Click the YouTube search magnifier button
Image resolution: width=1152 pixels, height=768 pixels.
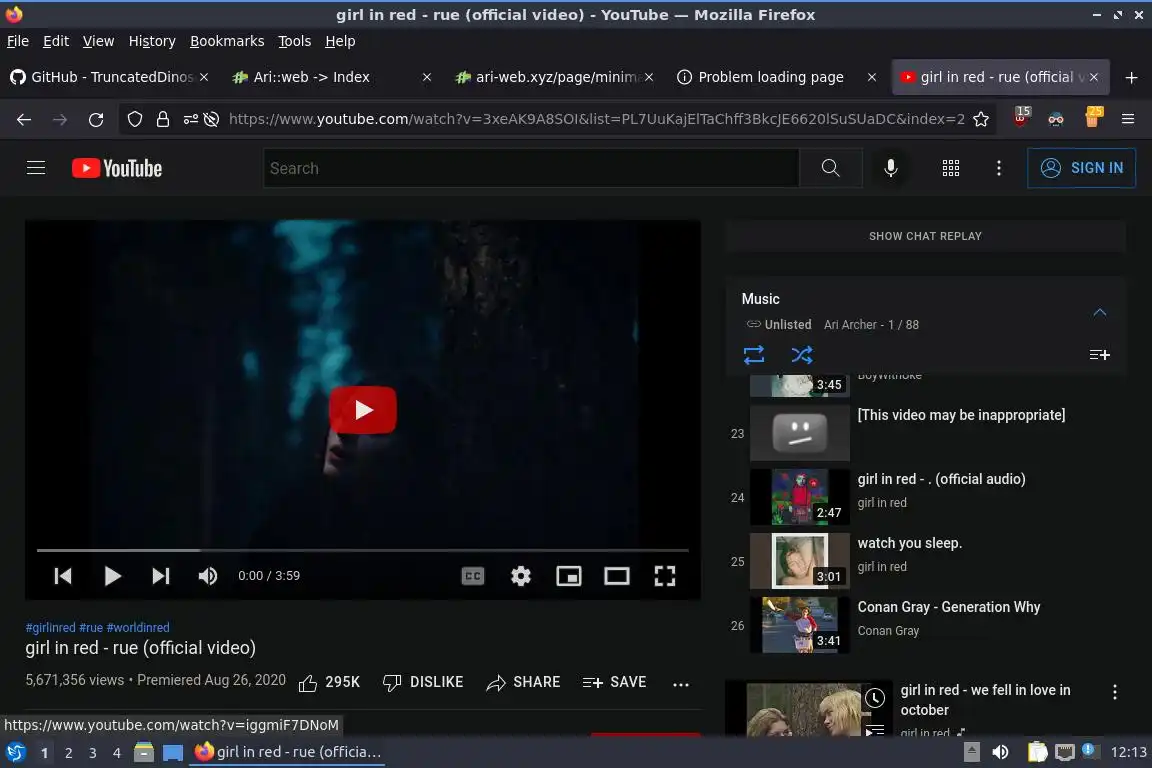[830, 168]
